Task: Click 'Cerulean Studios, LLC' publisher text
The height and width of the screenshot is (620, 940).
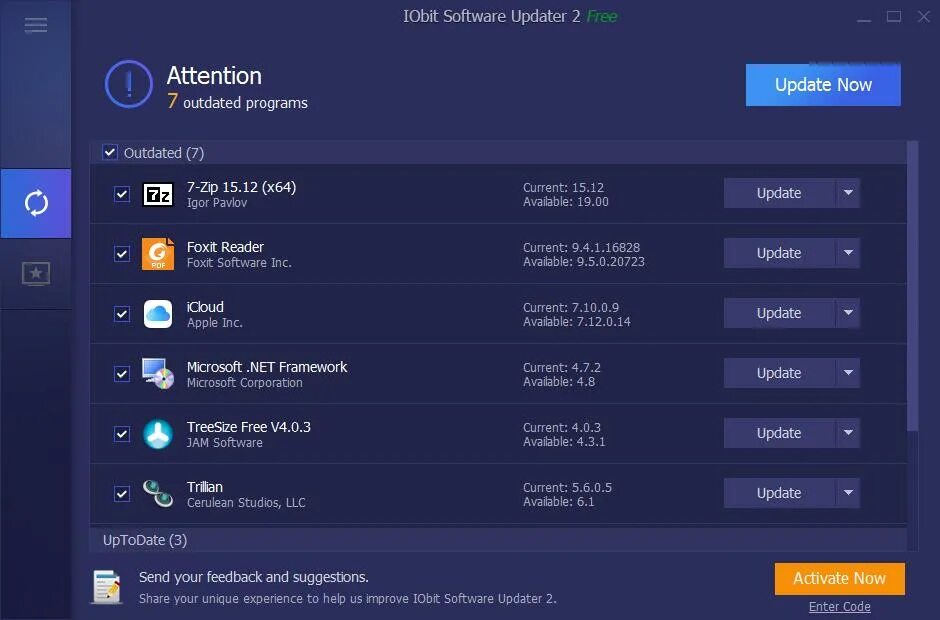Action: (x=246, y=502)
